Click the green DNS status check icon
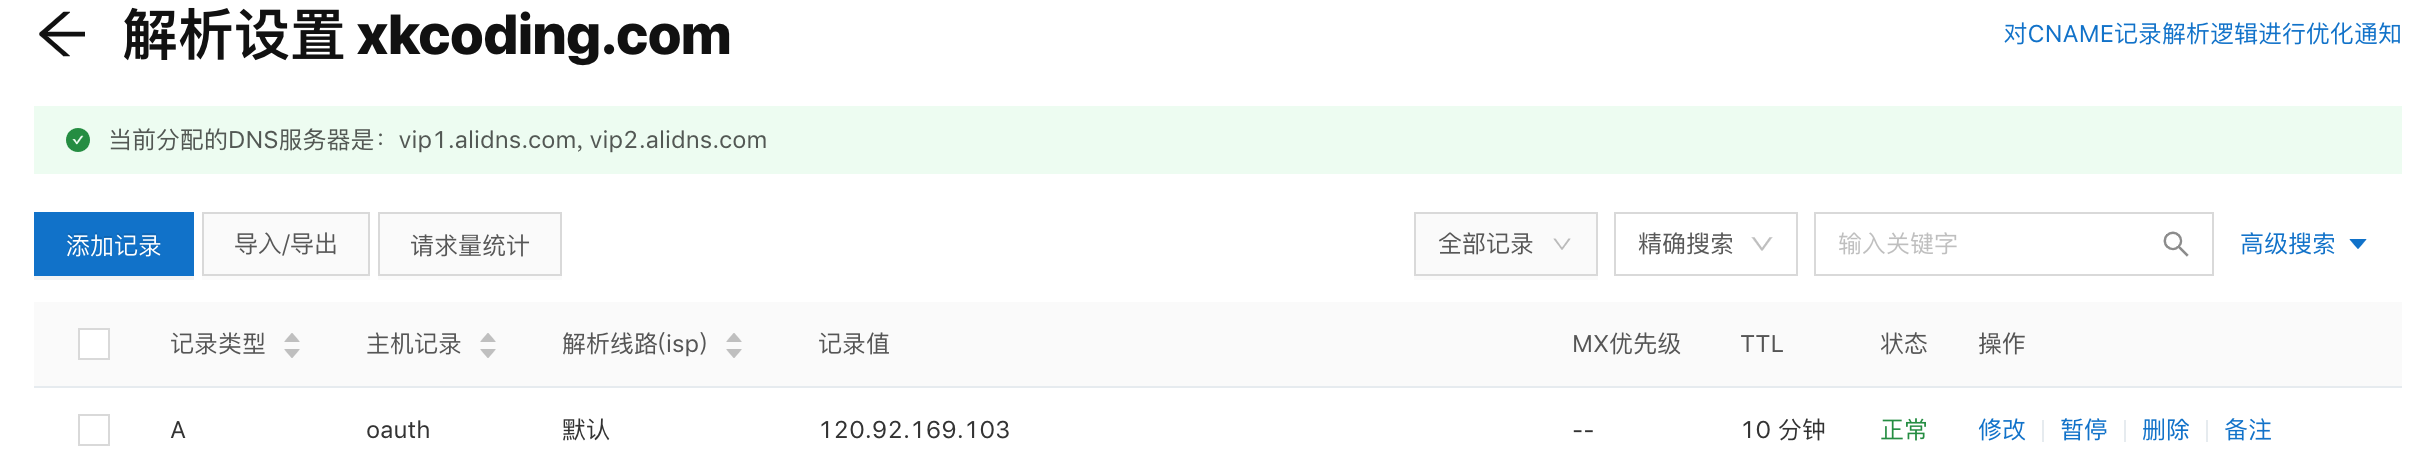 tap(78, 140)
